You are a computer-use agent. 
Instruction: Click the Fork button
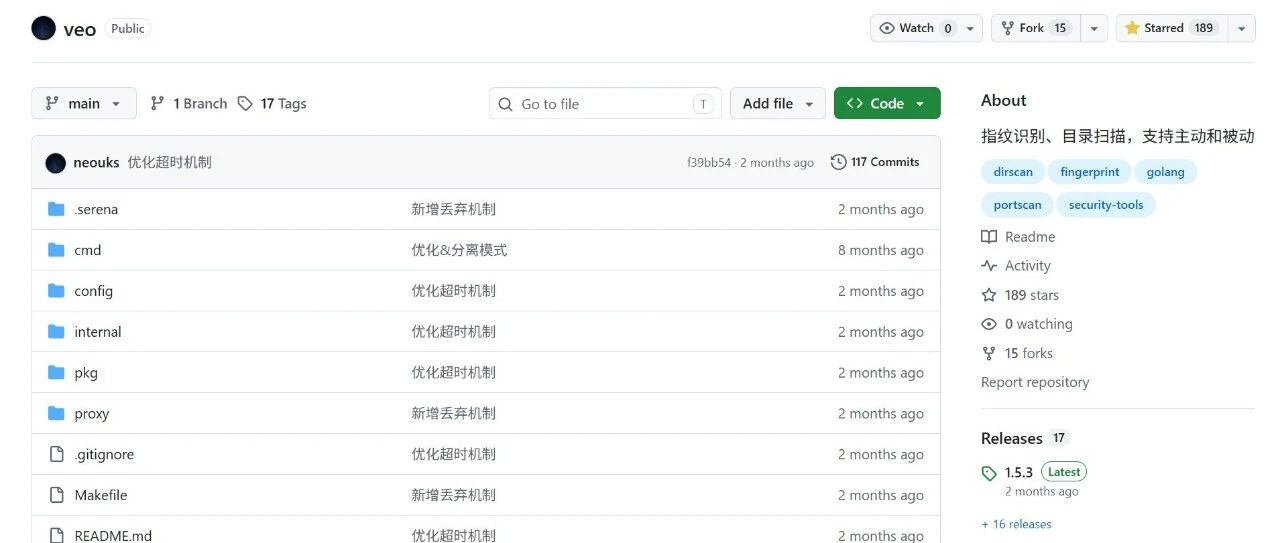pos(1036,28)
